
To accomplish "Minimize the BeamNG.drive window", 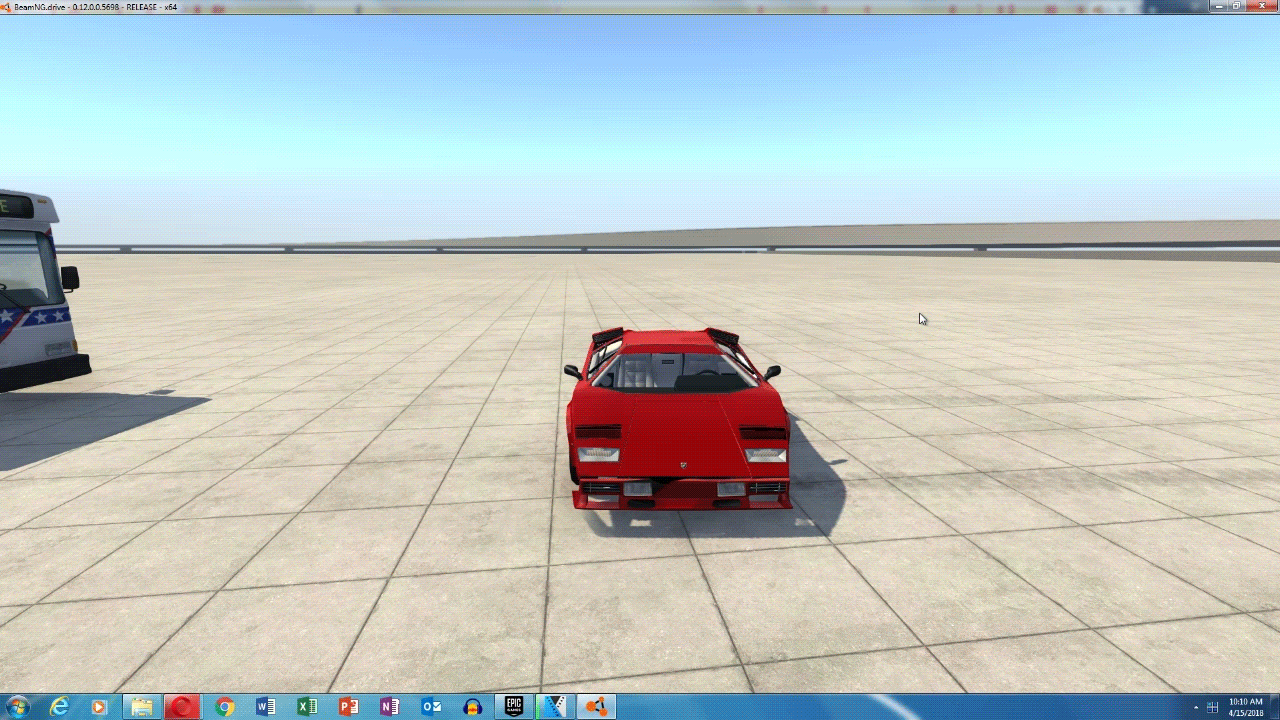I will click(x=1220, y=6).
